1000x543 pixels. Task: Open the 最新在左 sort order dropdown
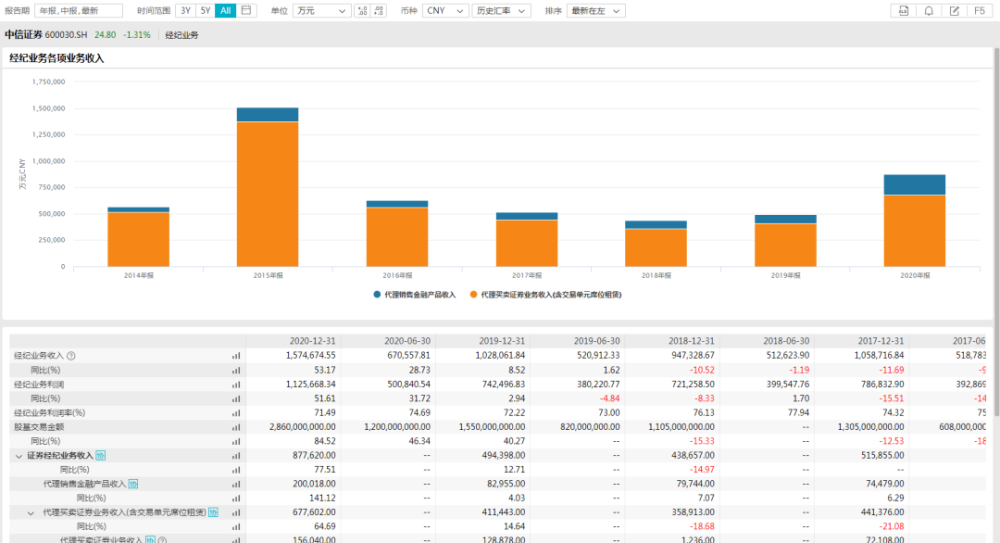[596, 11]
